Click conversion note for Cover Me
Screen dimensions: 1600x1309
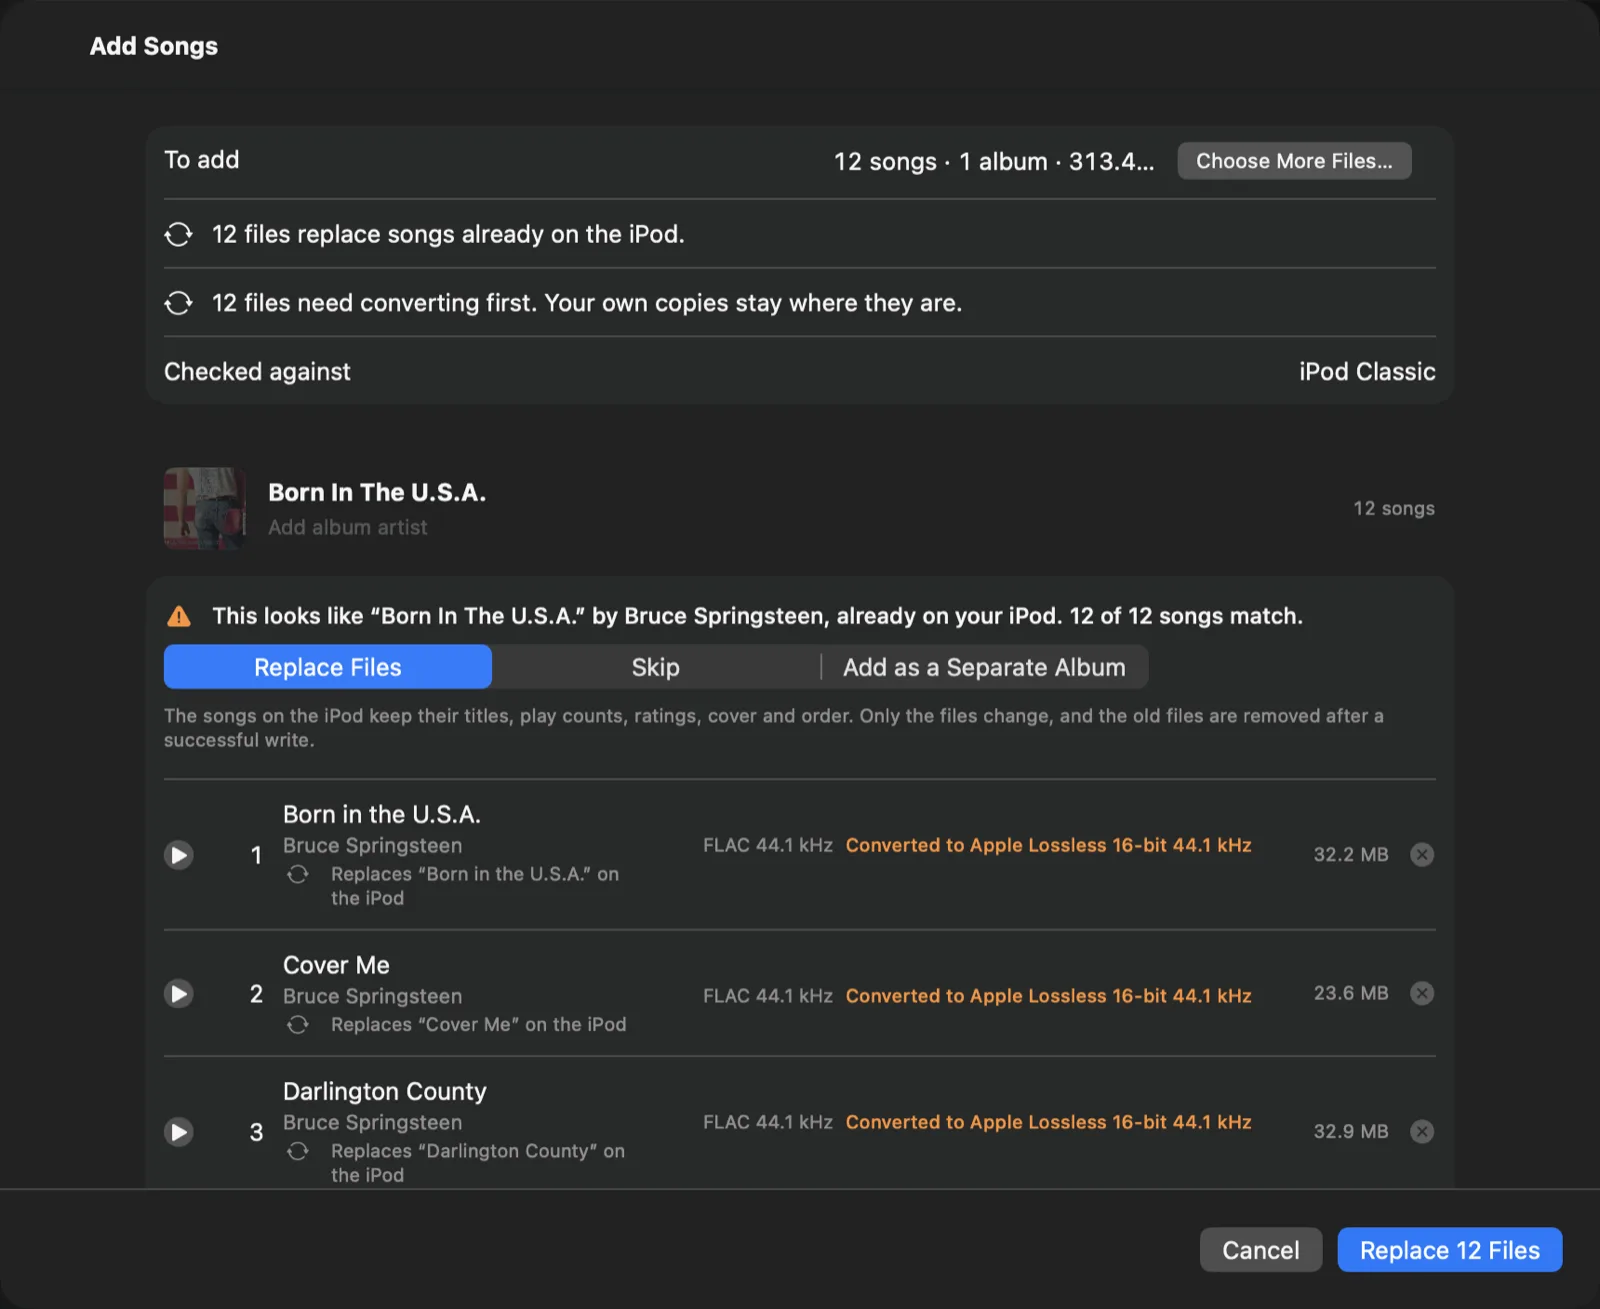pyautogui.click(x=1049, y=996)
